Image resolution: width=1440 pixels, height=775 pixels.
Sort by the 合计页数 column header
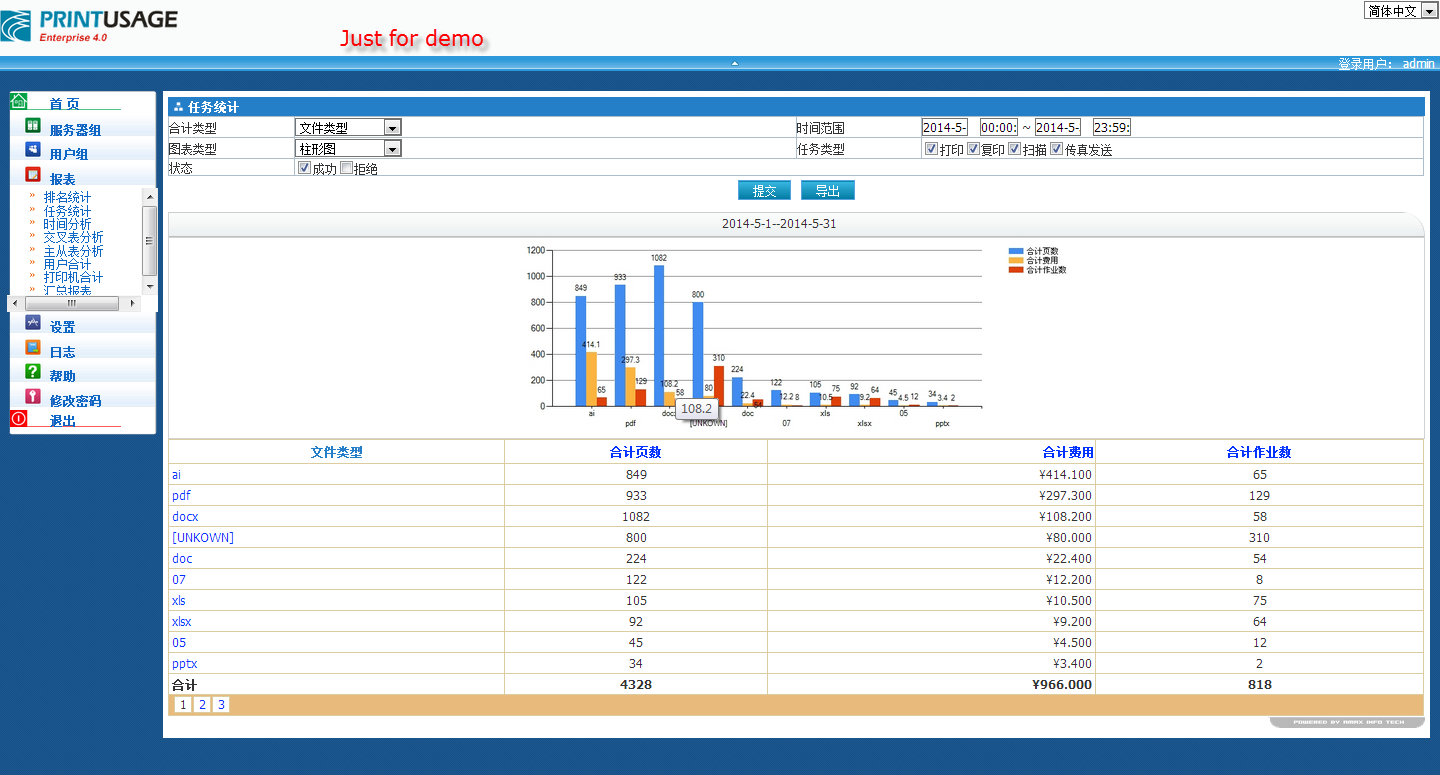point(635,452)
